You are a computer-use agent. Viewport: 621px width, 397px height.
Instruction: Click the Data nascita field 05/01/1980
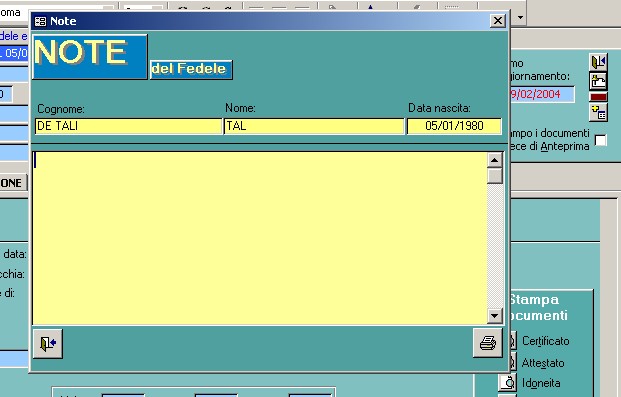click(x=454, y=126)
